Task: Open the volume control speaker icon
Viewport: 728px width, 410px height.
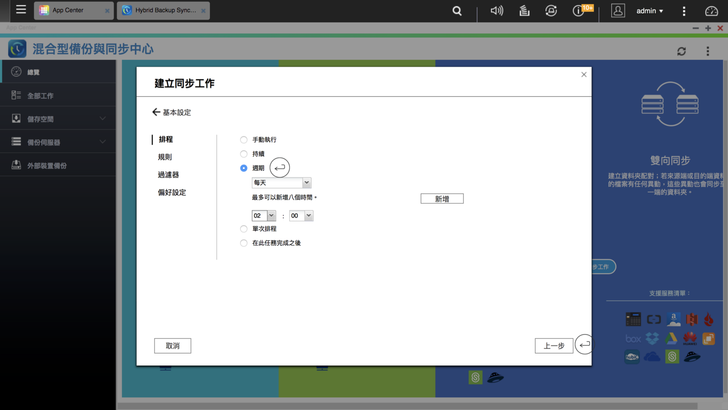Action: click(x=497, y=10)
